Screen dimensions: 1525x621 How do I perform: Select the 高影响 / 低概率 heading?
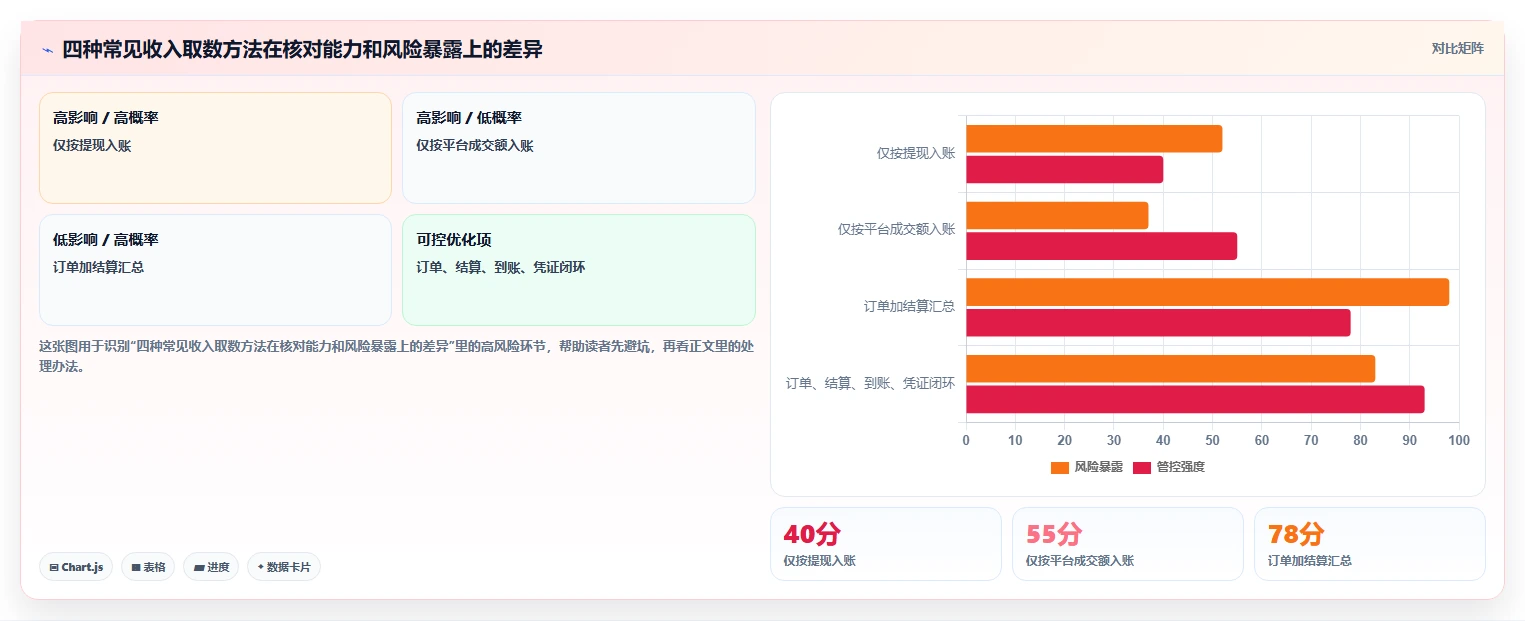coord(469,118)
